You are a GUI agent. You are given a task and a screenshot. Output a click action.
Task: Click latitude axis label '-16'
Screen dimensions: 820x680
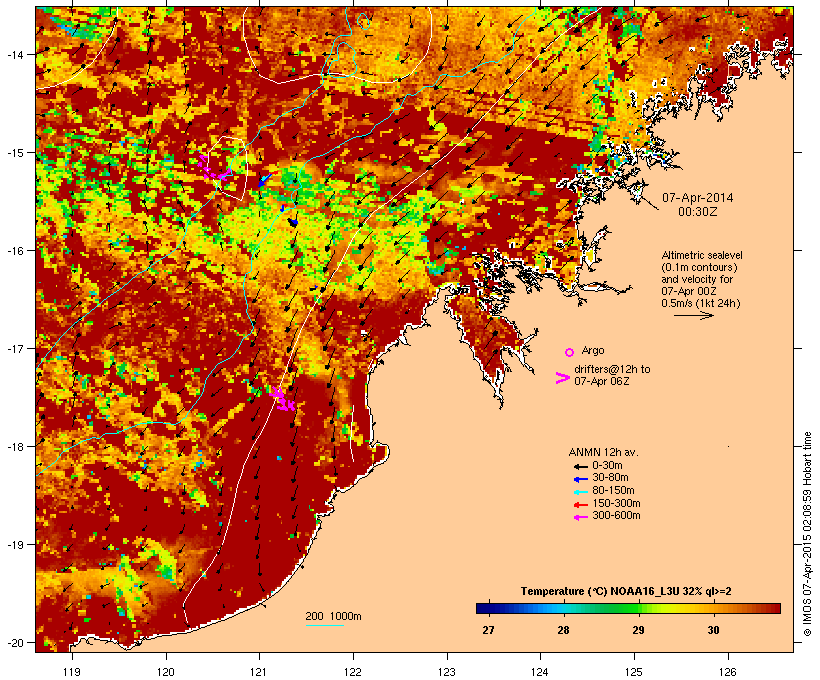coord(15,251)
